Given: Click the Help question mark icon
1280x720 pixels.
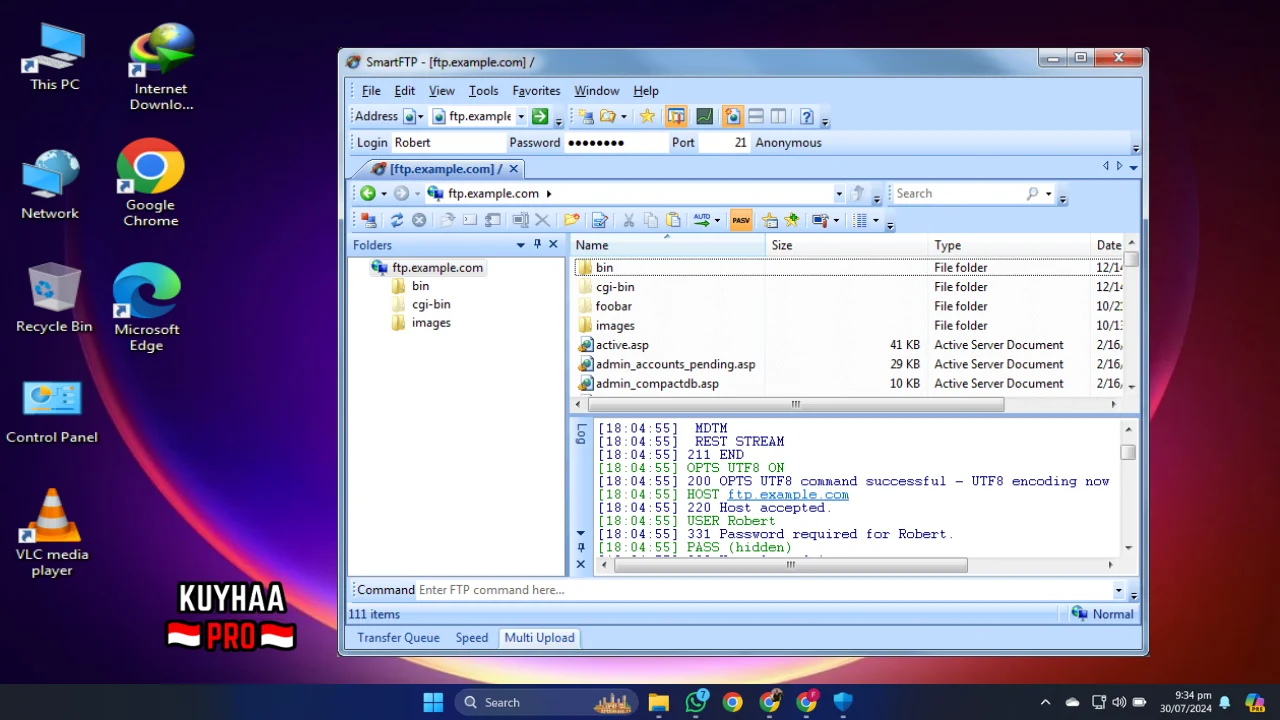Looking at the screenshot, I should point(807,116).
